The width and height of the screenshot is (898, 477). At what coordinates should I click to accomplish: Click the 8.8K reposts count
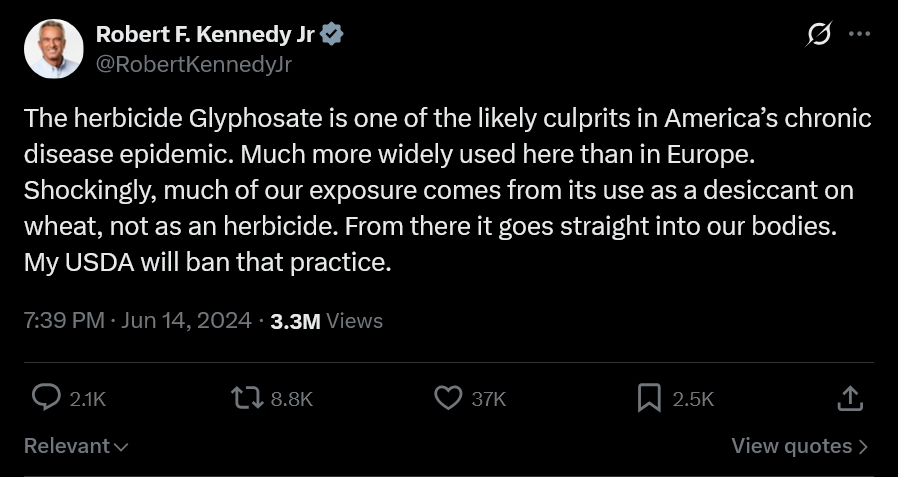click(292, 399)
